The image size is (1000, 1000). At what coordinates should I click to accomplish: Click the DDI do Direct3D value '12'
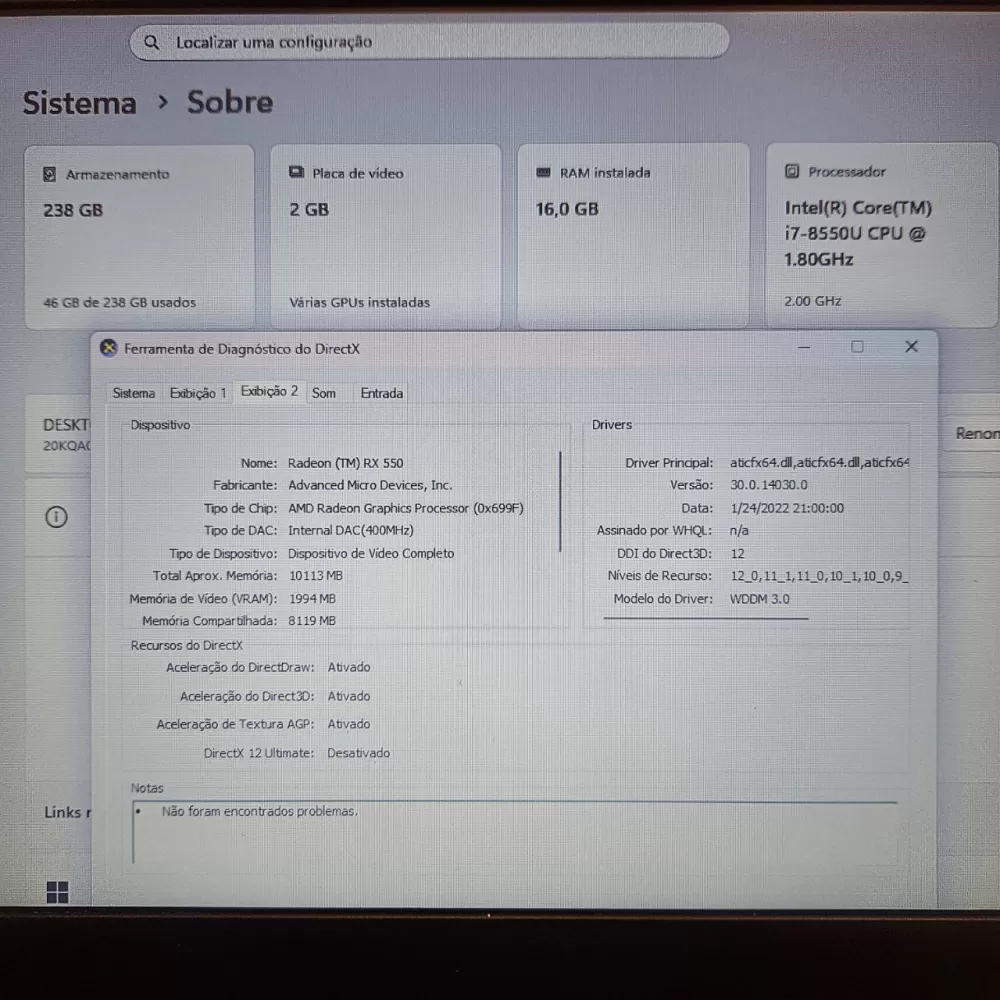coord(737,554)
